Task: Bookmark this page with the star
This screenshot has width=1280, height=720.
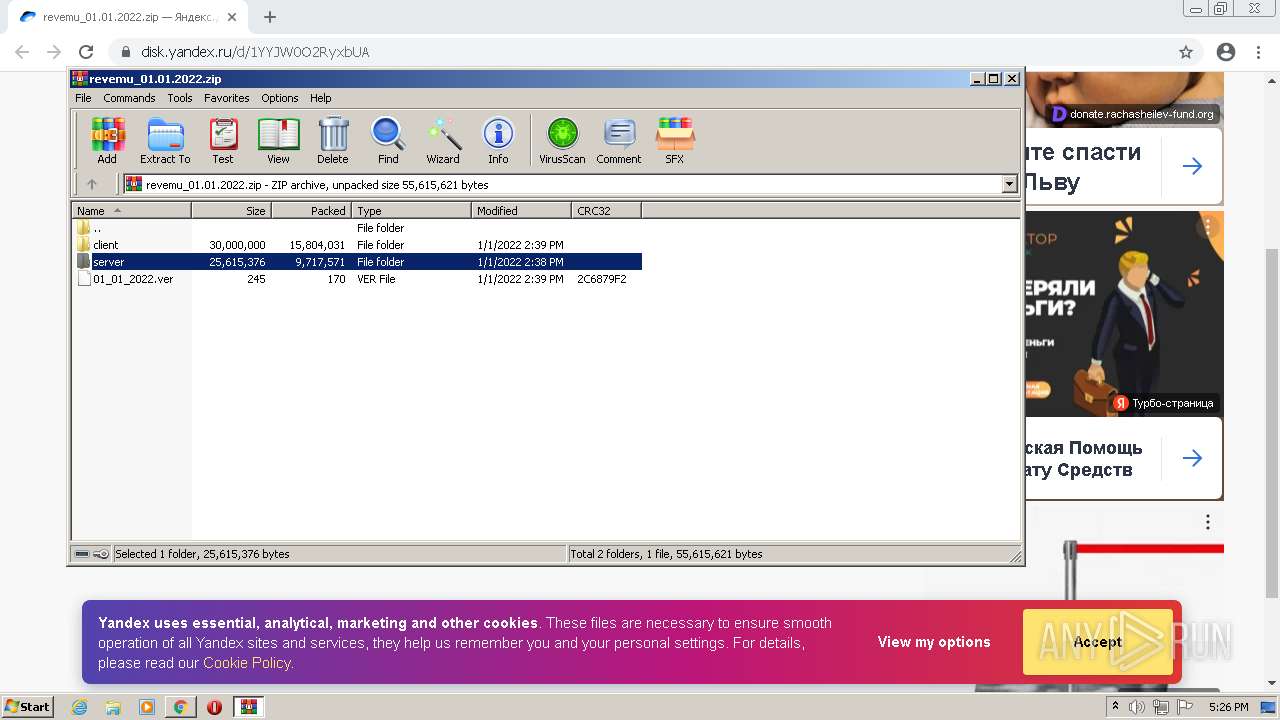Action: (x=1186, y=52)
